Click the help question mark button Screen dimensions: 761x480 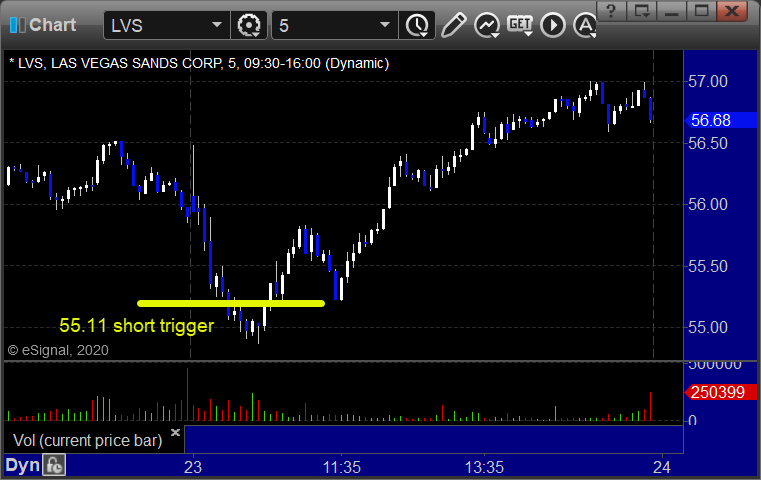[x=612, y=11]
